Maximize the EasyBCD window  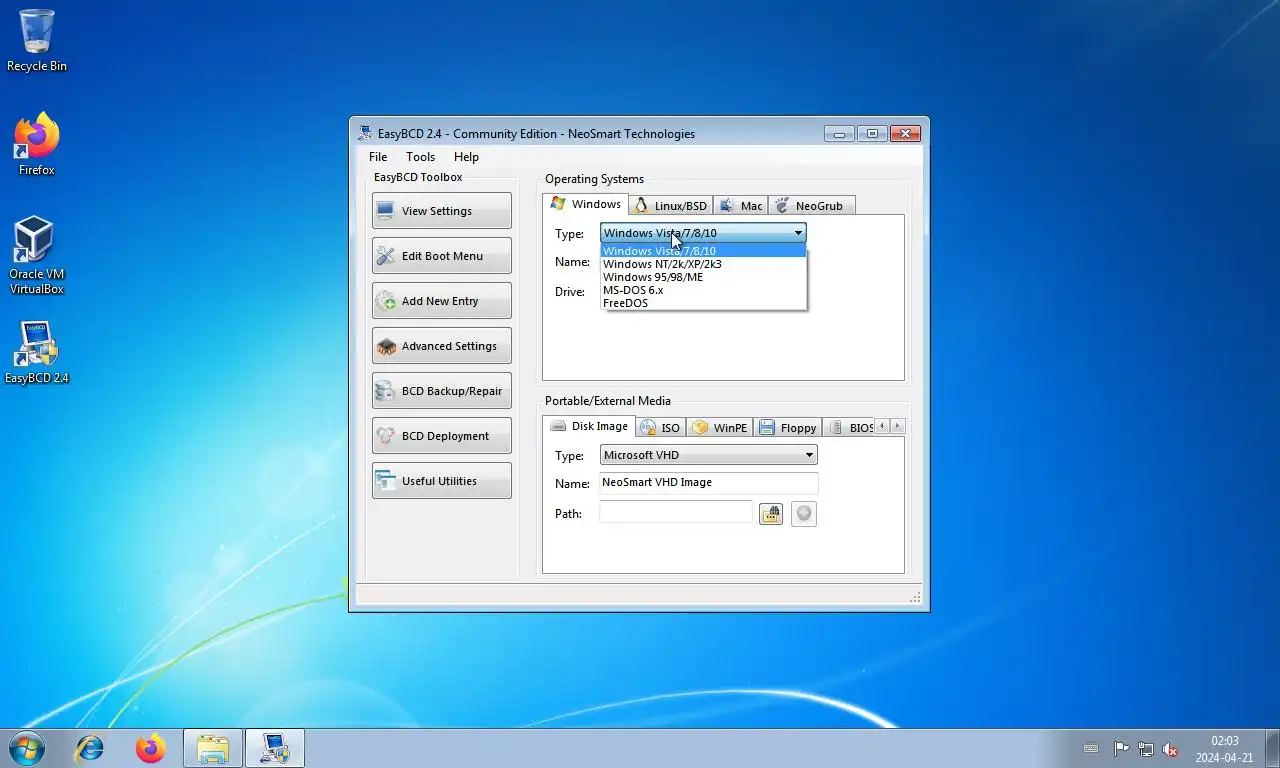pos(871,134)
